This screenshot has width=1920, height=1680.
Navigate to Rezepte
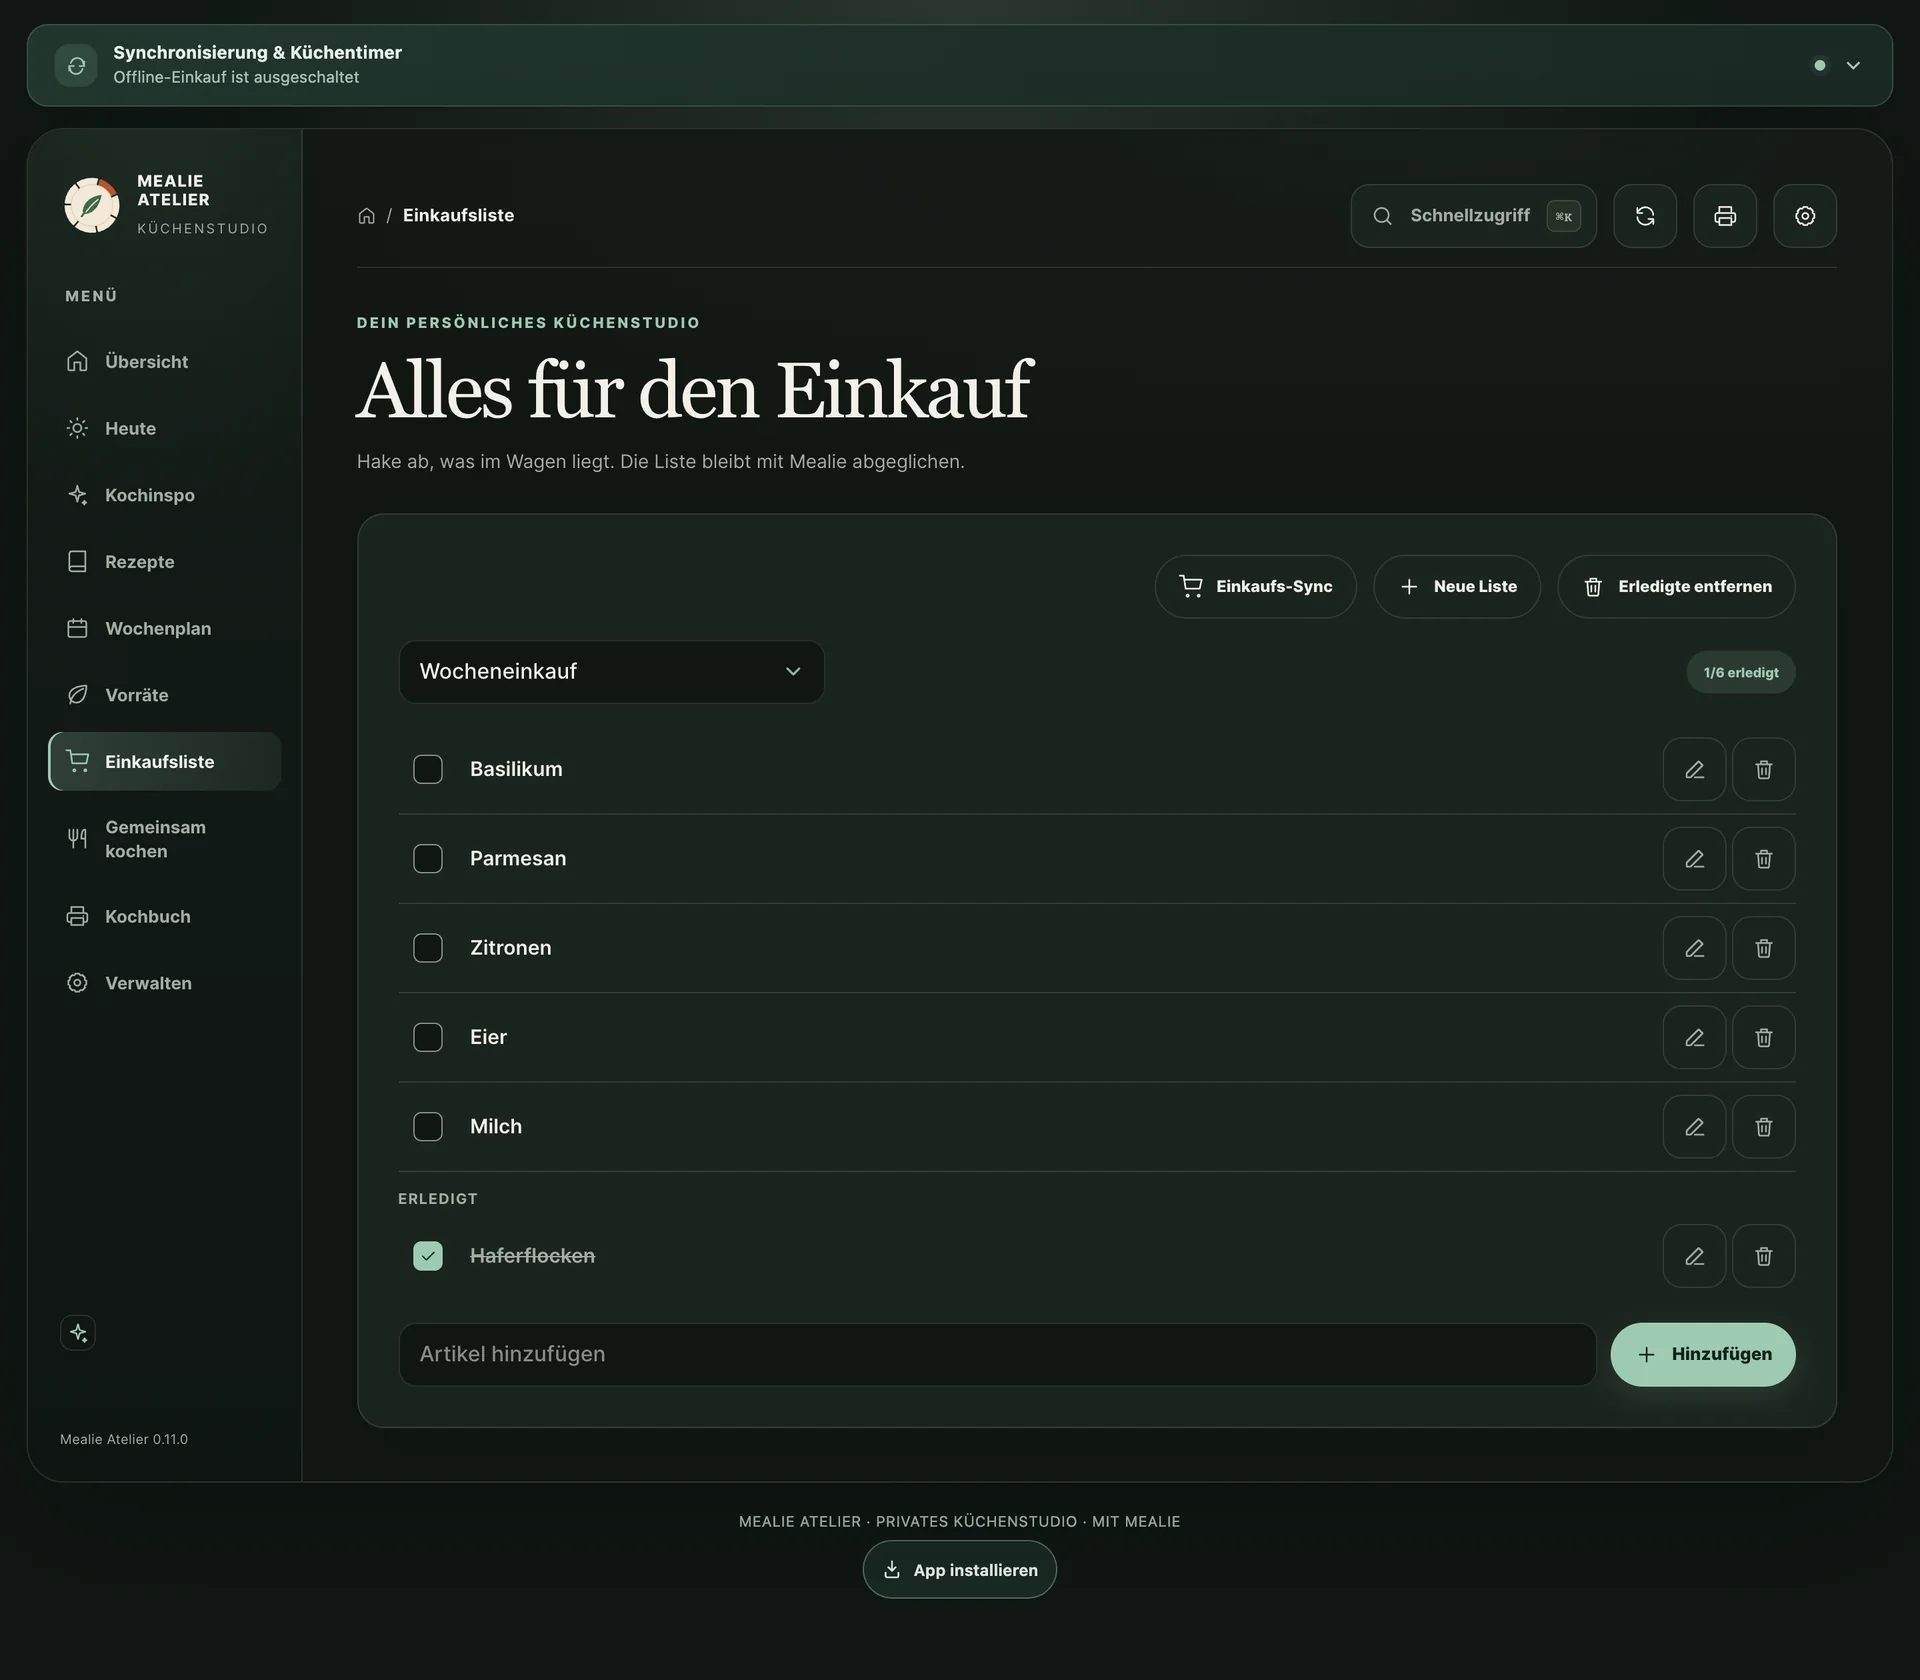pyautogui.click(x=165, y=562)
